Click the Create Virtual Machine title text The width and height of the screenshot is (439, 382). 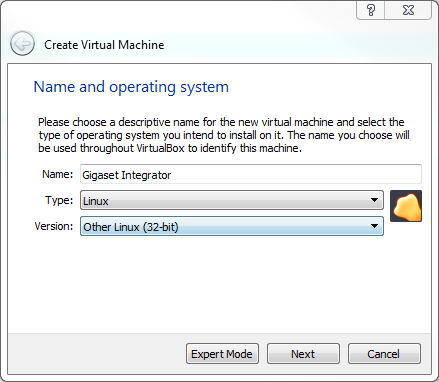tap(104, 45)
